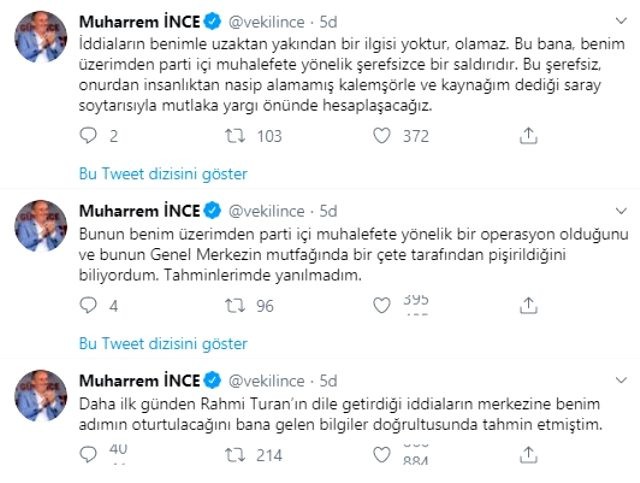Reply to the first tweet about İddialar
The height and width of the screenshot is (483, 640).
[87, 136]
